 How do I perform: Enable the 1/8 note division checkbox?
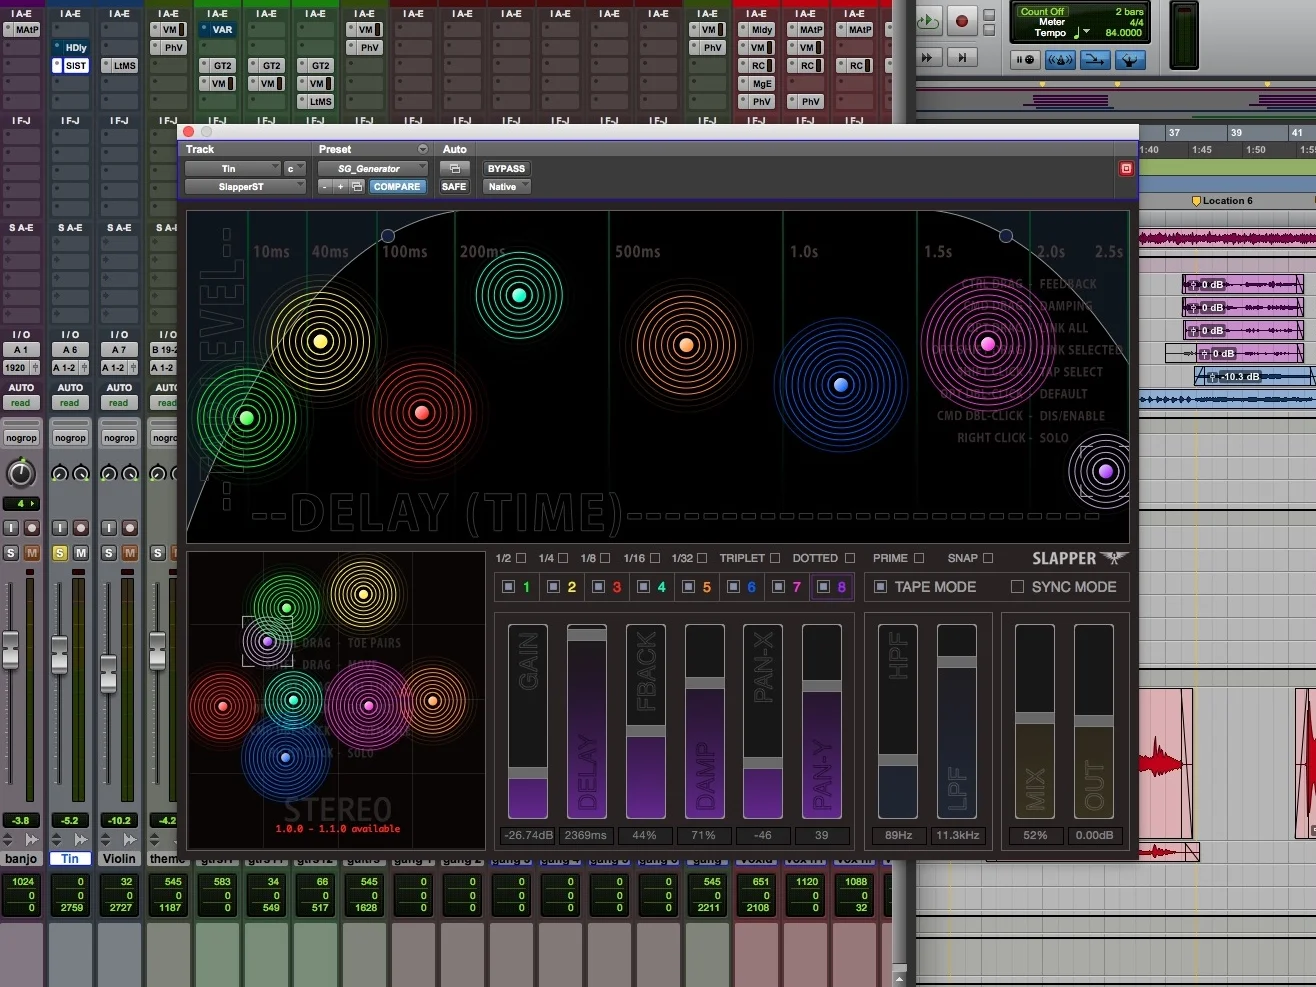point(605,558)
